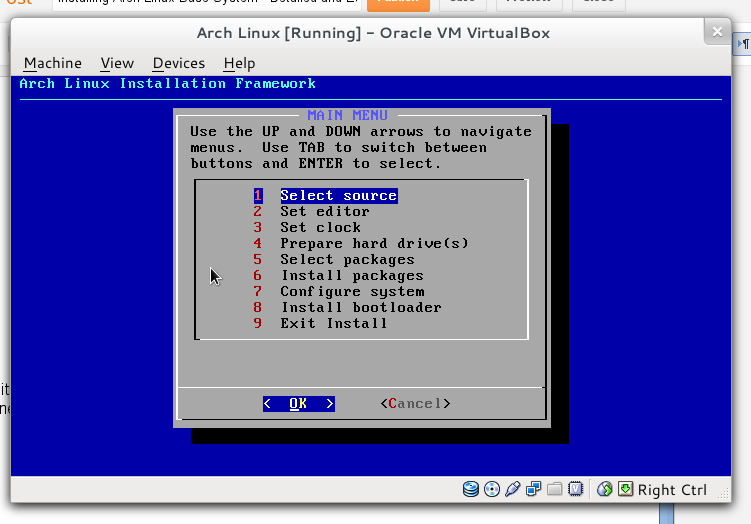Click the network adapters status icon
Viewport: 751px width, 524px height.
point(534,489)
